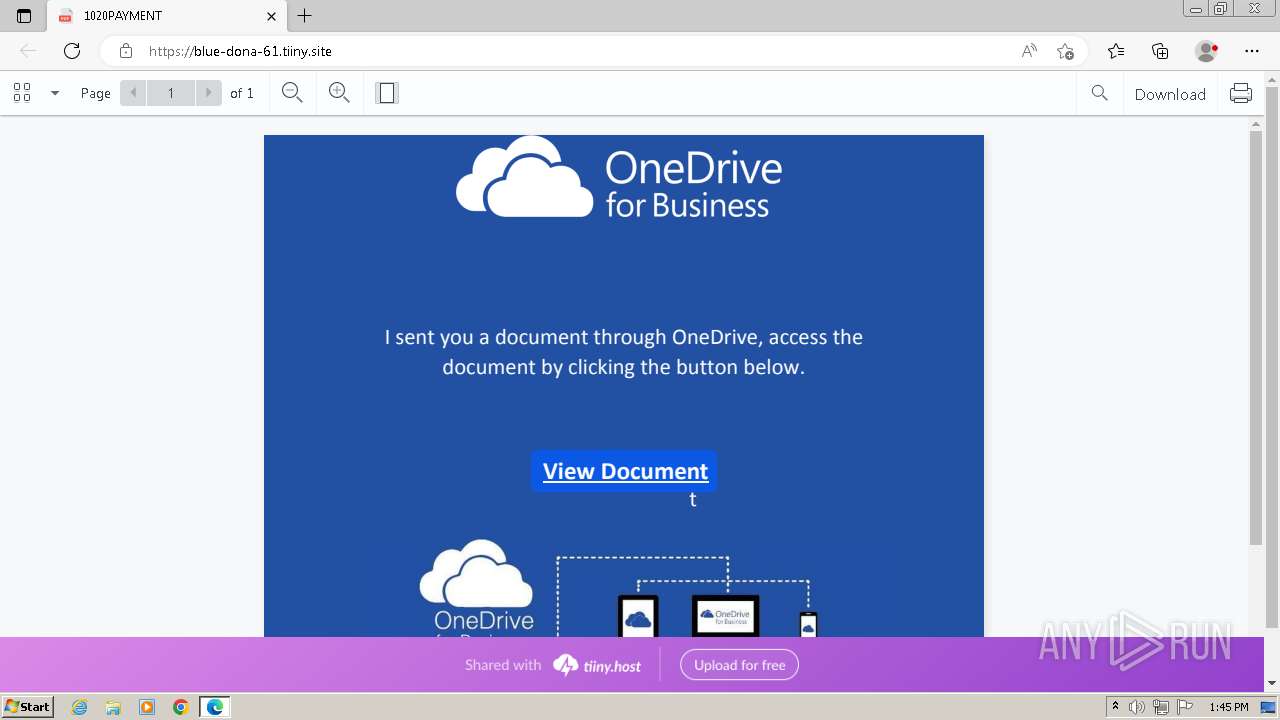Screen dimensions: 1280x720
Task: Close the 1020PAYMENT tab
Action: pos(272,16)
